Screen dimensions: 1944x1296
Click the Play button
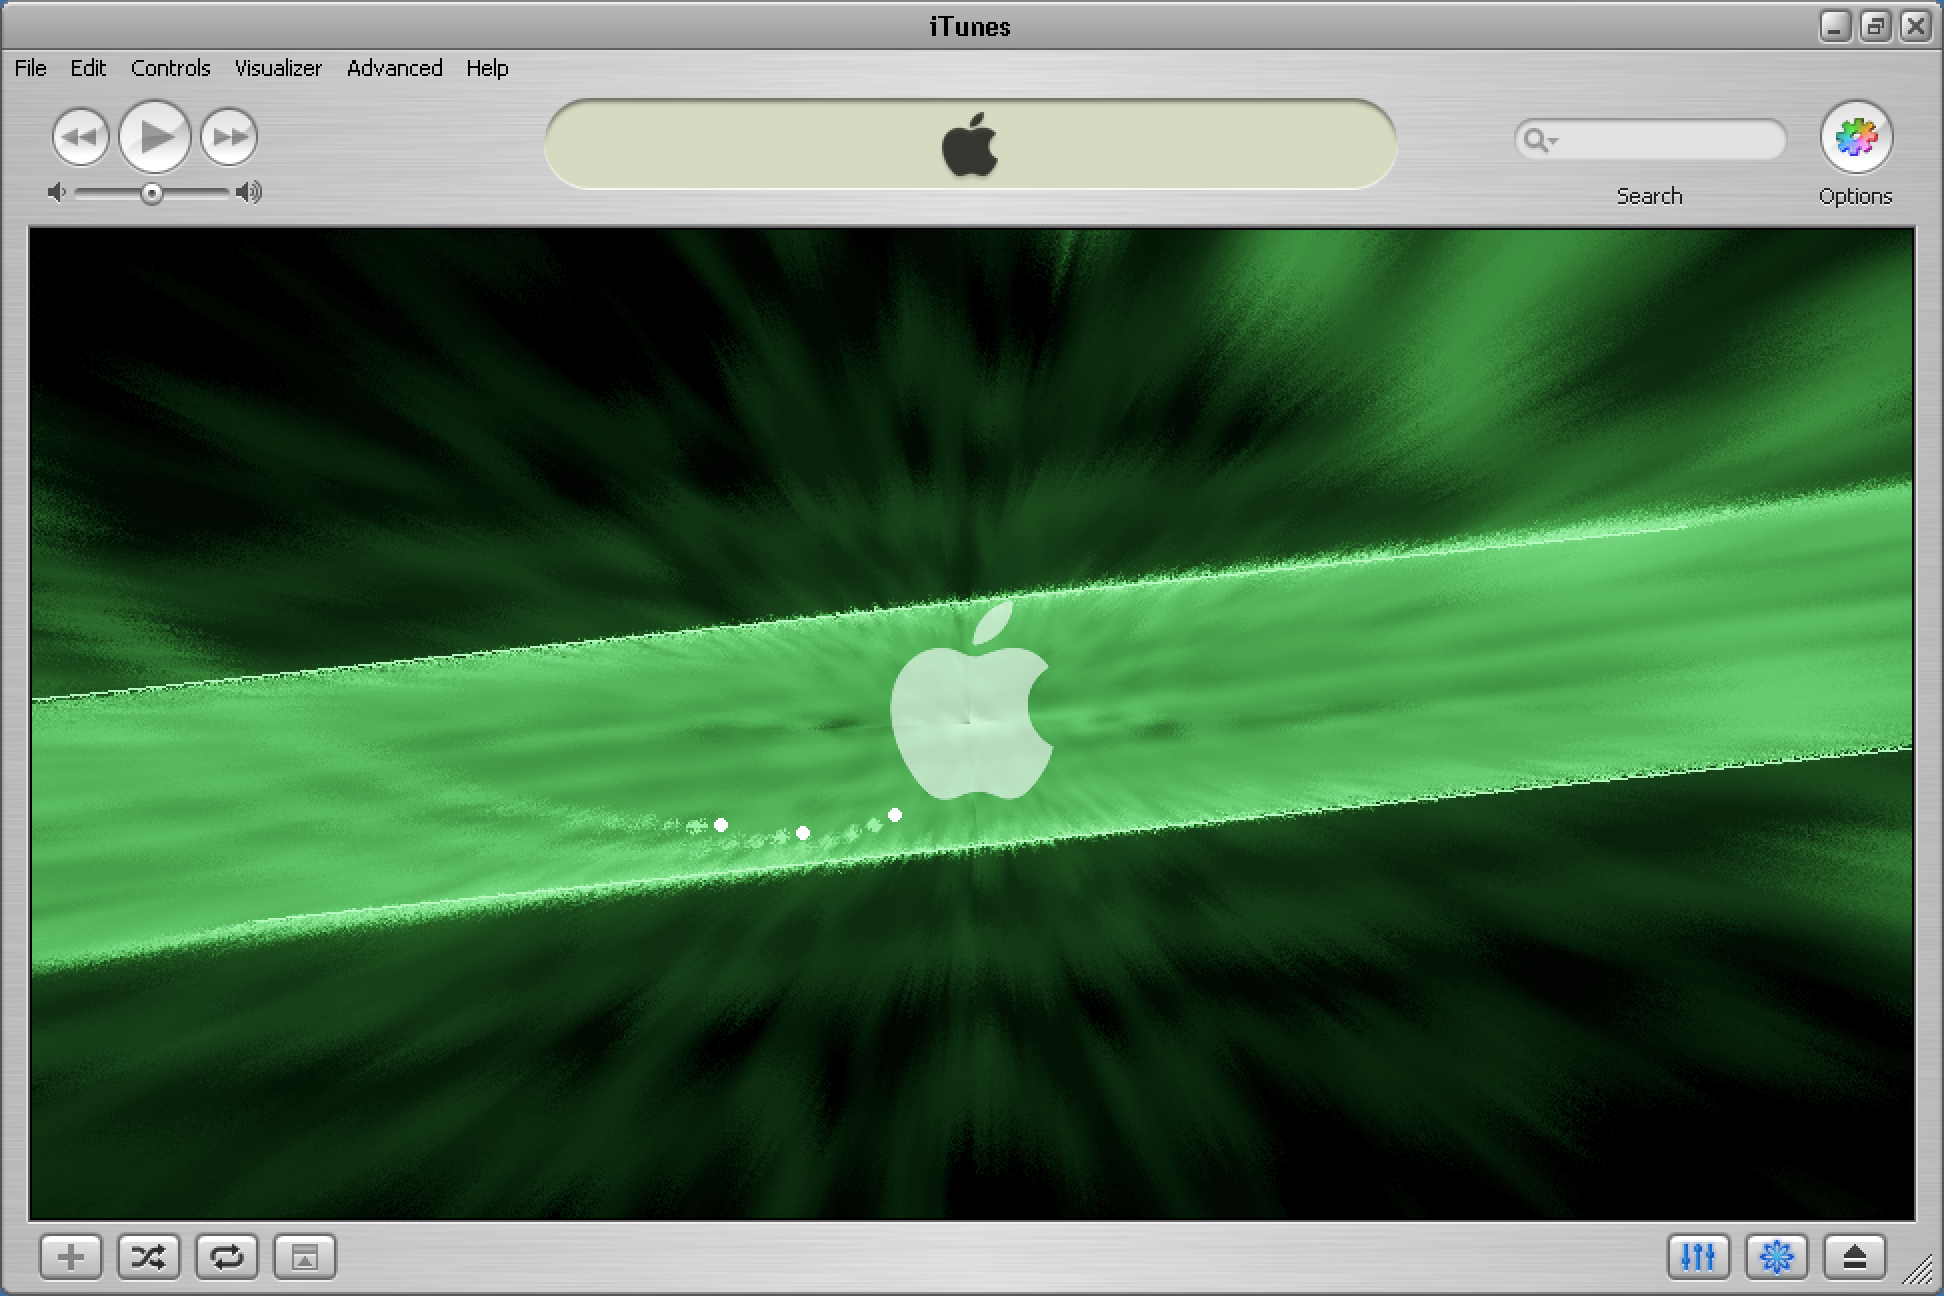click(154, 137)
